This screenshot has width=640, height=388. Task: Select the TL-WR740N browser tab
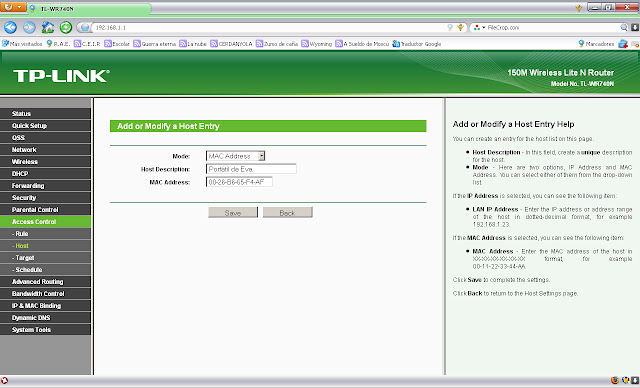coord(90,9)
